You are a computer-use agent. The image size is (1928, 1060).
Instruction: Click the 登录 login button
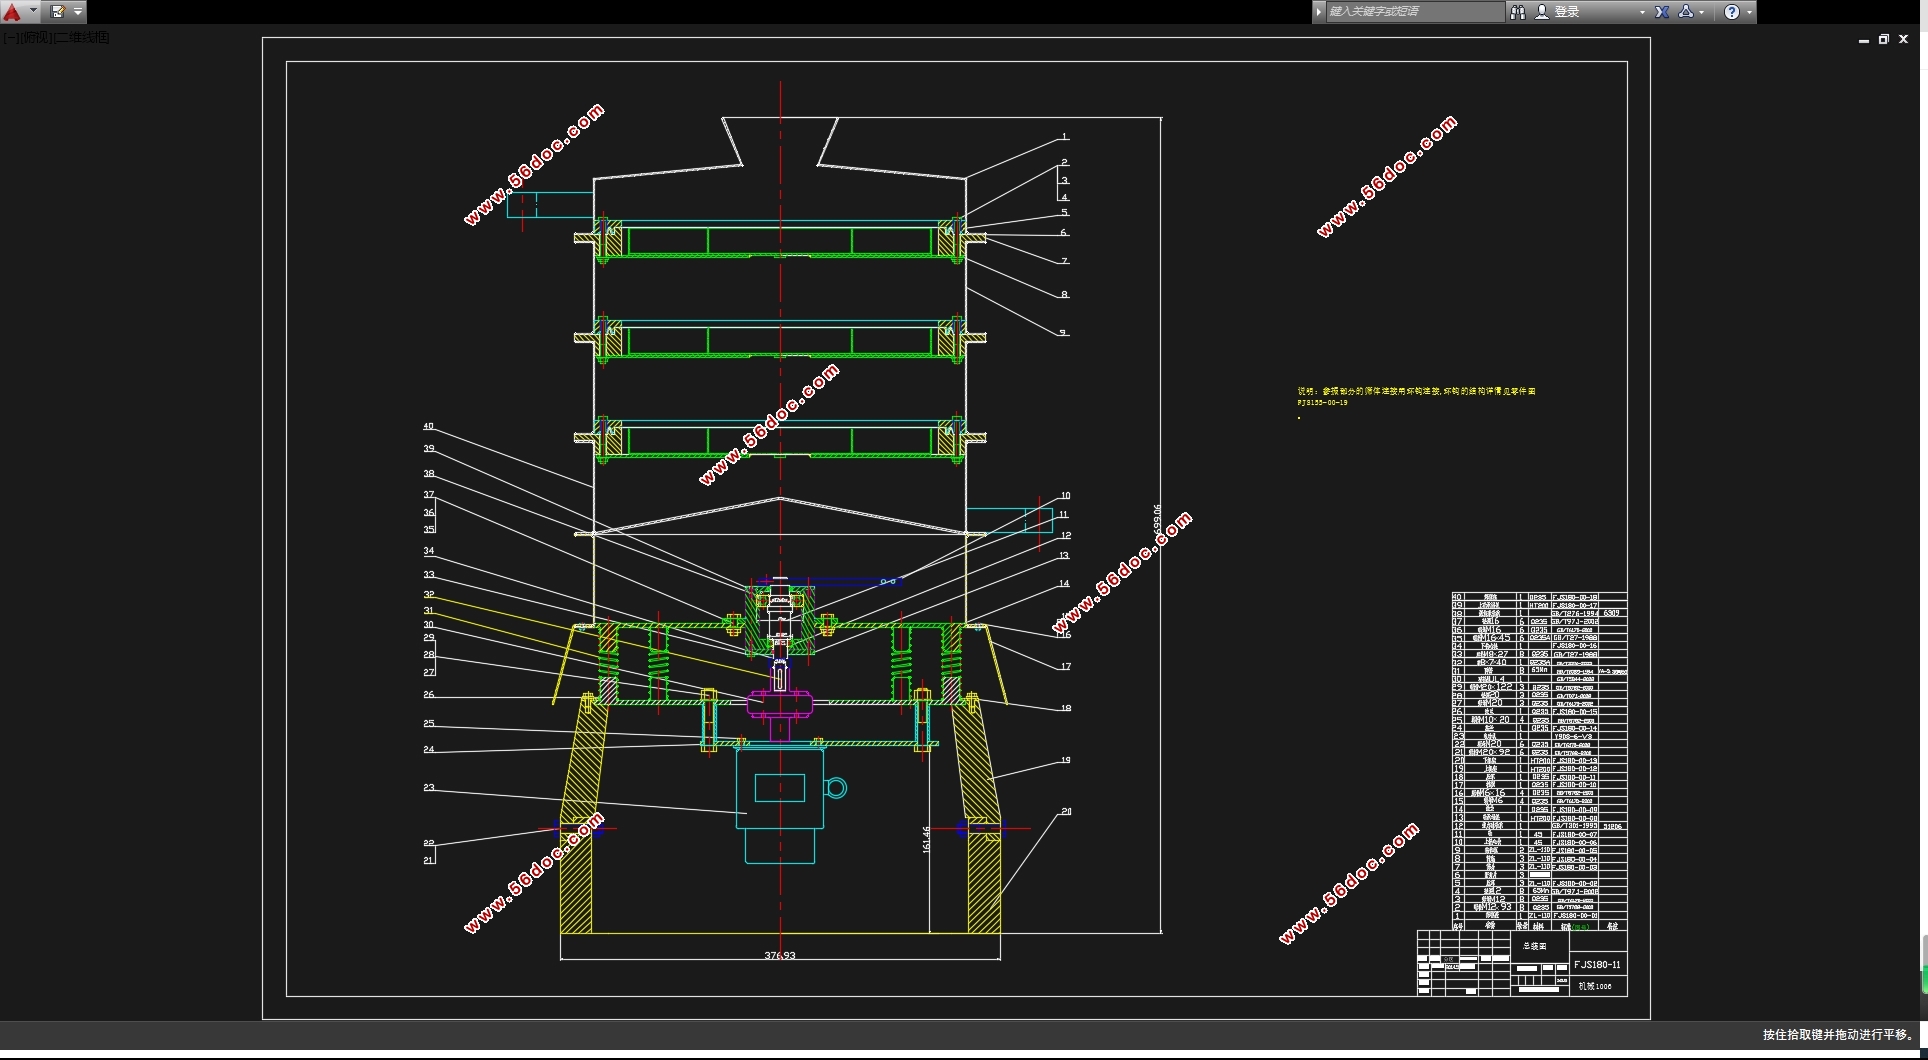click(1567, 12)
